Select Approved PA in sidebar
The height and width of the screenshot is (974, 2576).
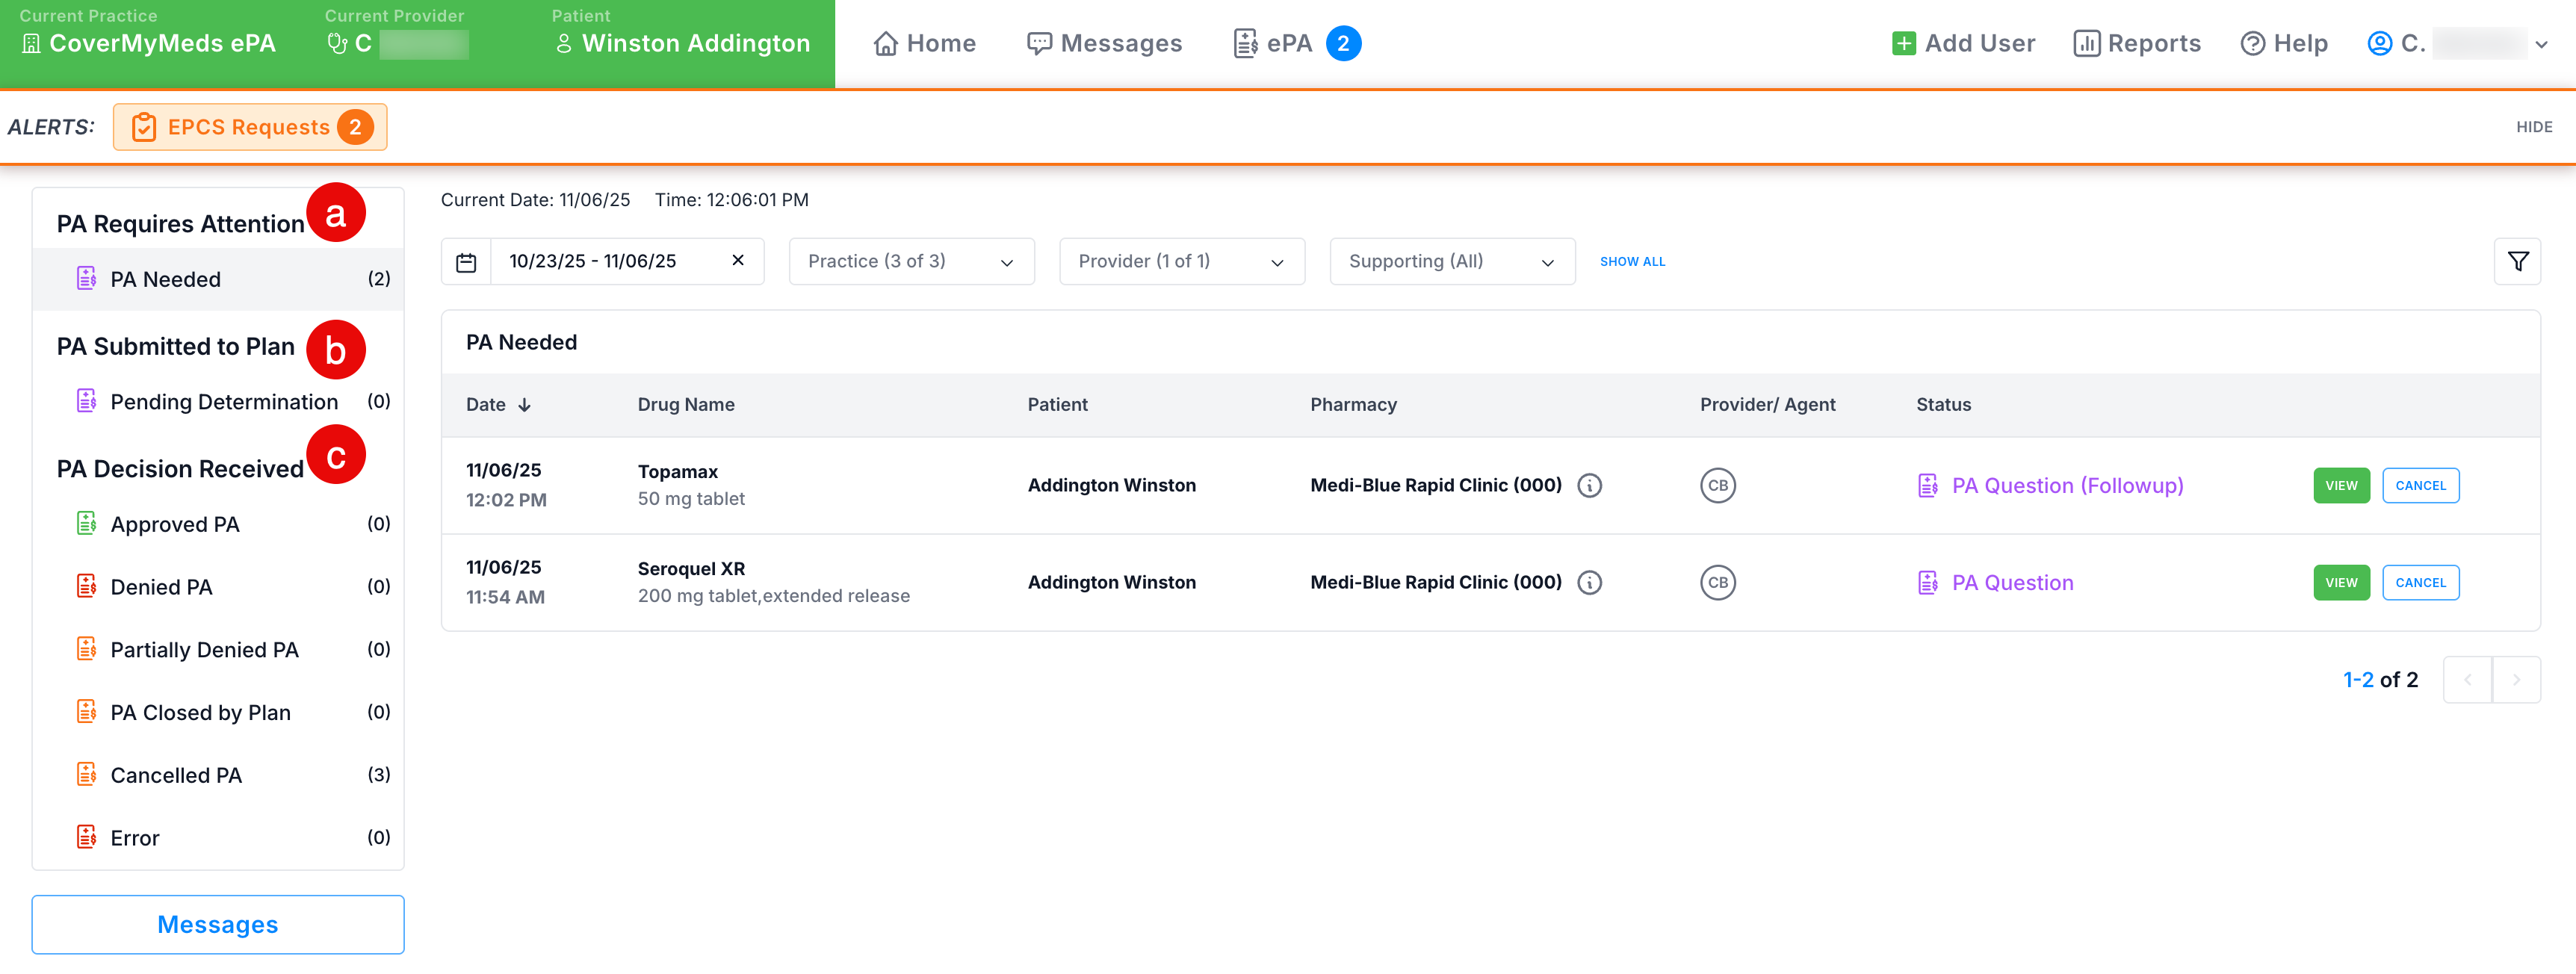174,524
